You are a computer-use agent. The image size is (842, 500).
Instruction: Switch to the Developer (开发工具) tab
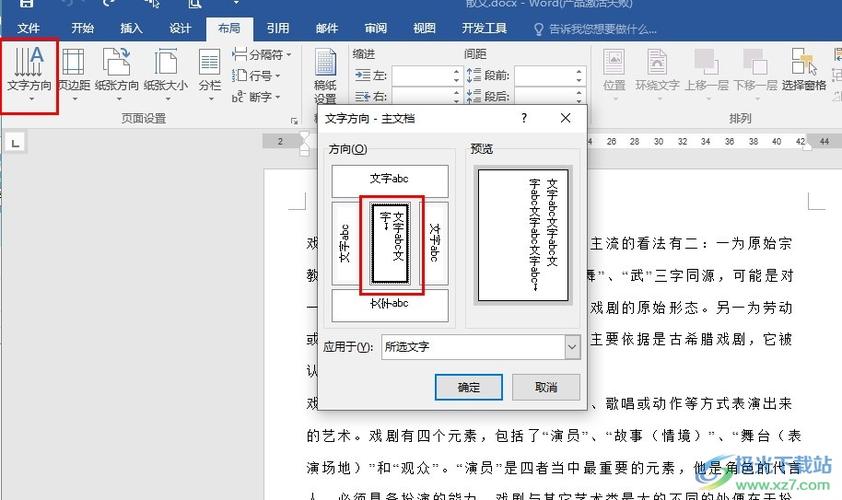tap(484, 28)
